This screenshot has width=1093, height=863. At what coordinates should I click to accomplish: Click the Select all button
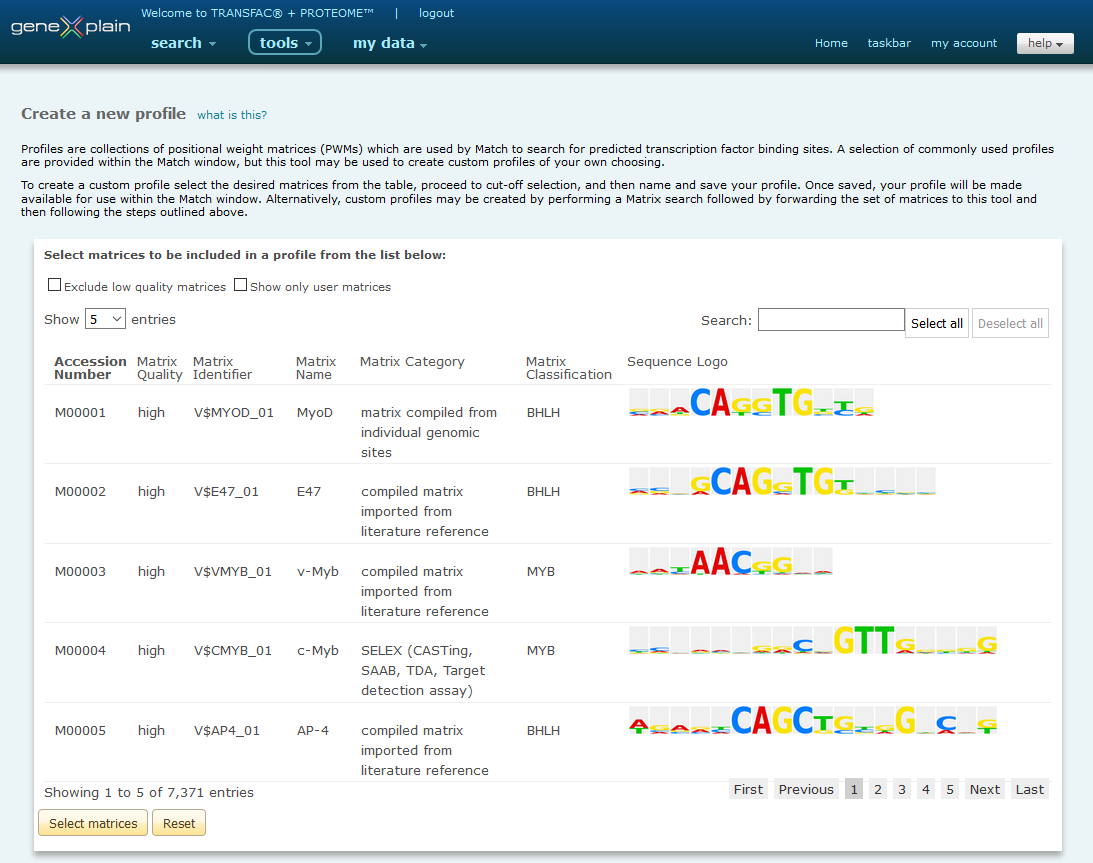click(x=936, y=323)
